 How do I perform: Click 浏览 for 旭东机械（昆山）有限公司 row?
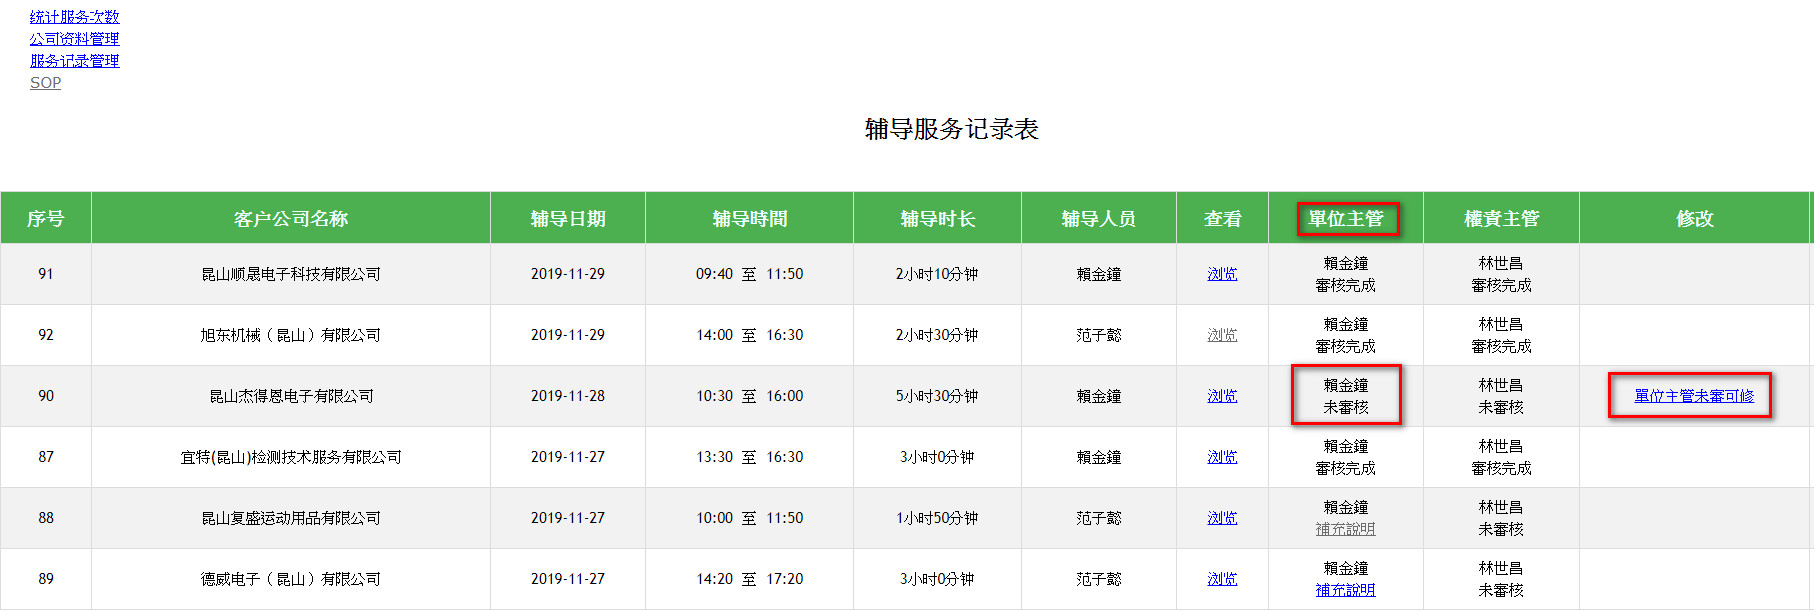pos(1221,335)
